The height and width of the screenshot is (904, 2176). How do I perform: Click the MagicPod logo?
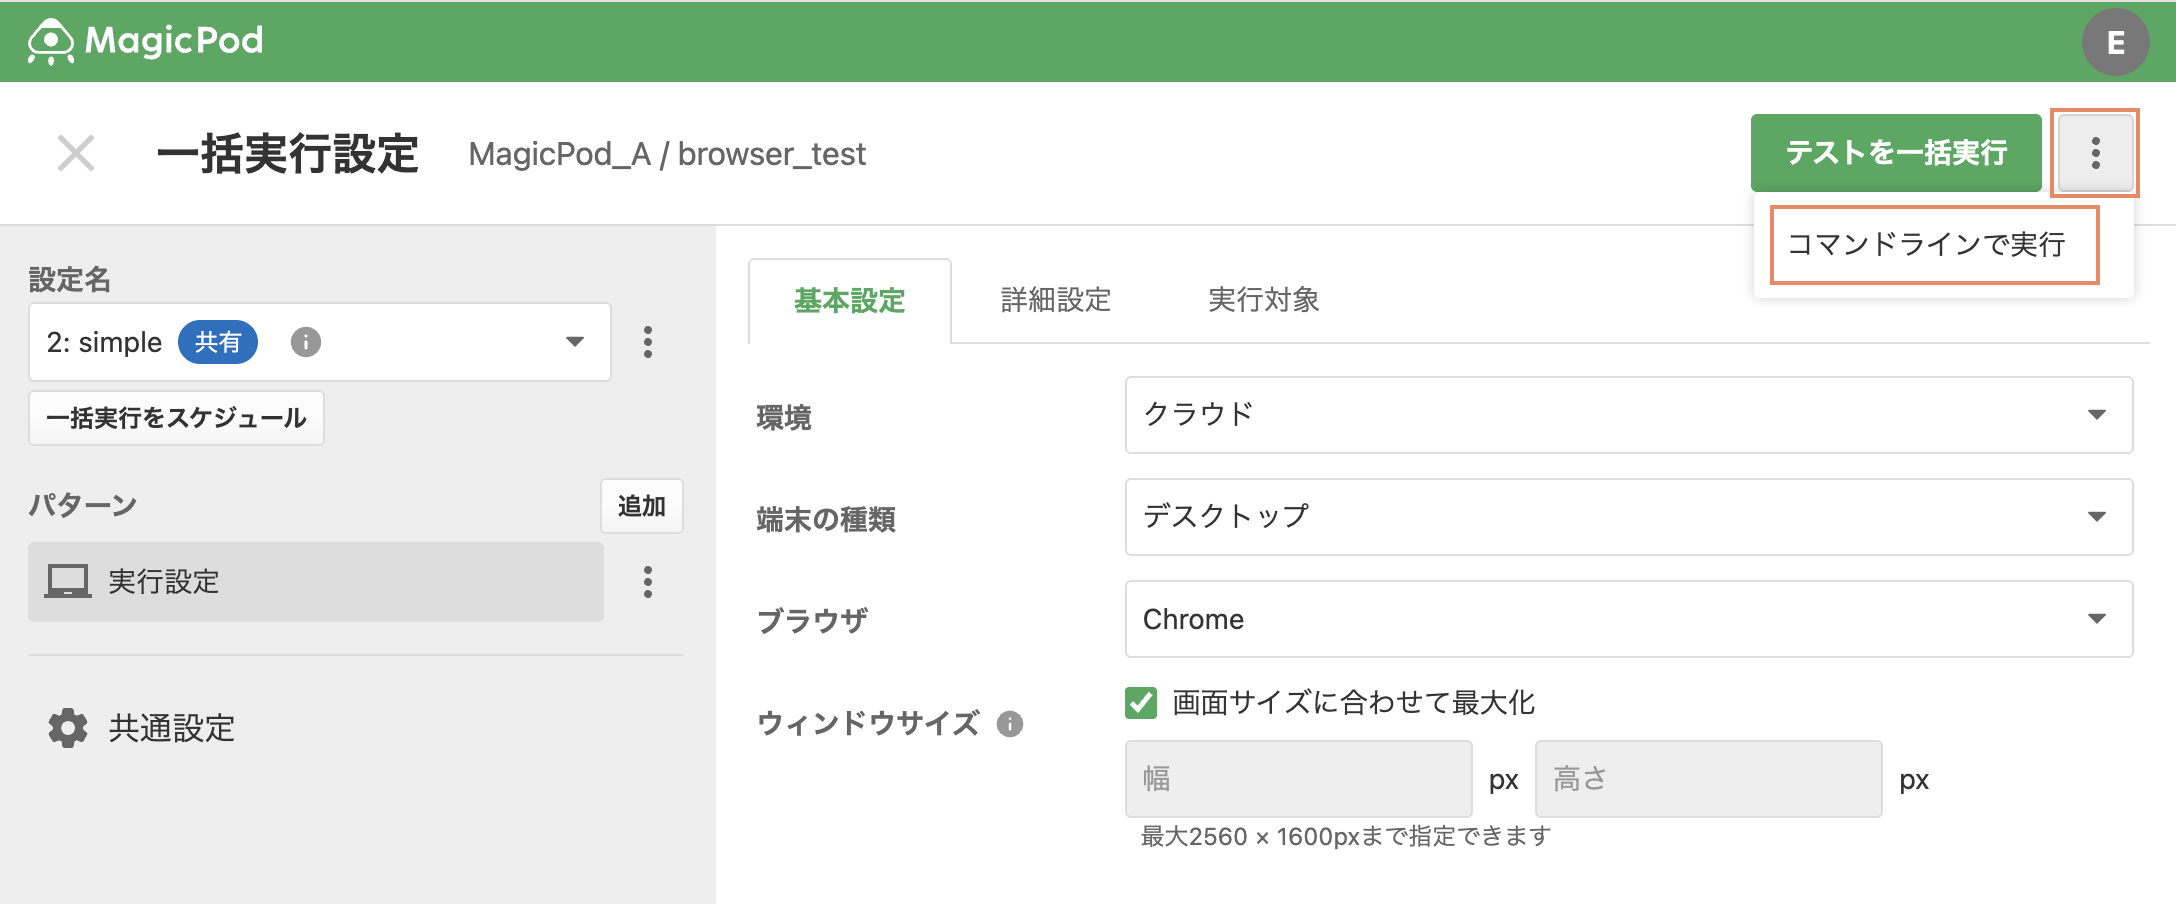tap(146, 41)
